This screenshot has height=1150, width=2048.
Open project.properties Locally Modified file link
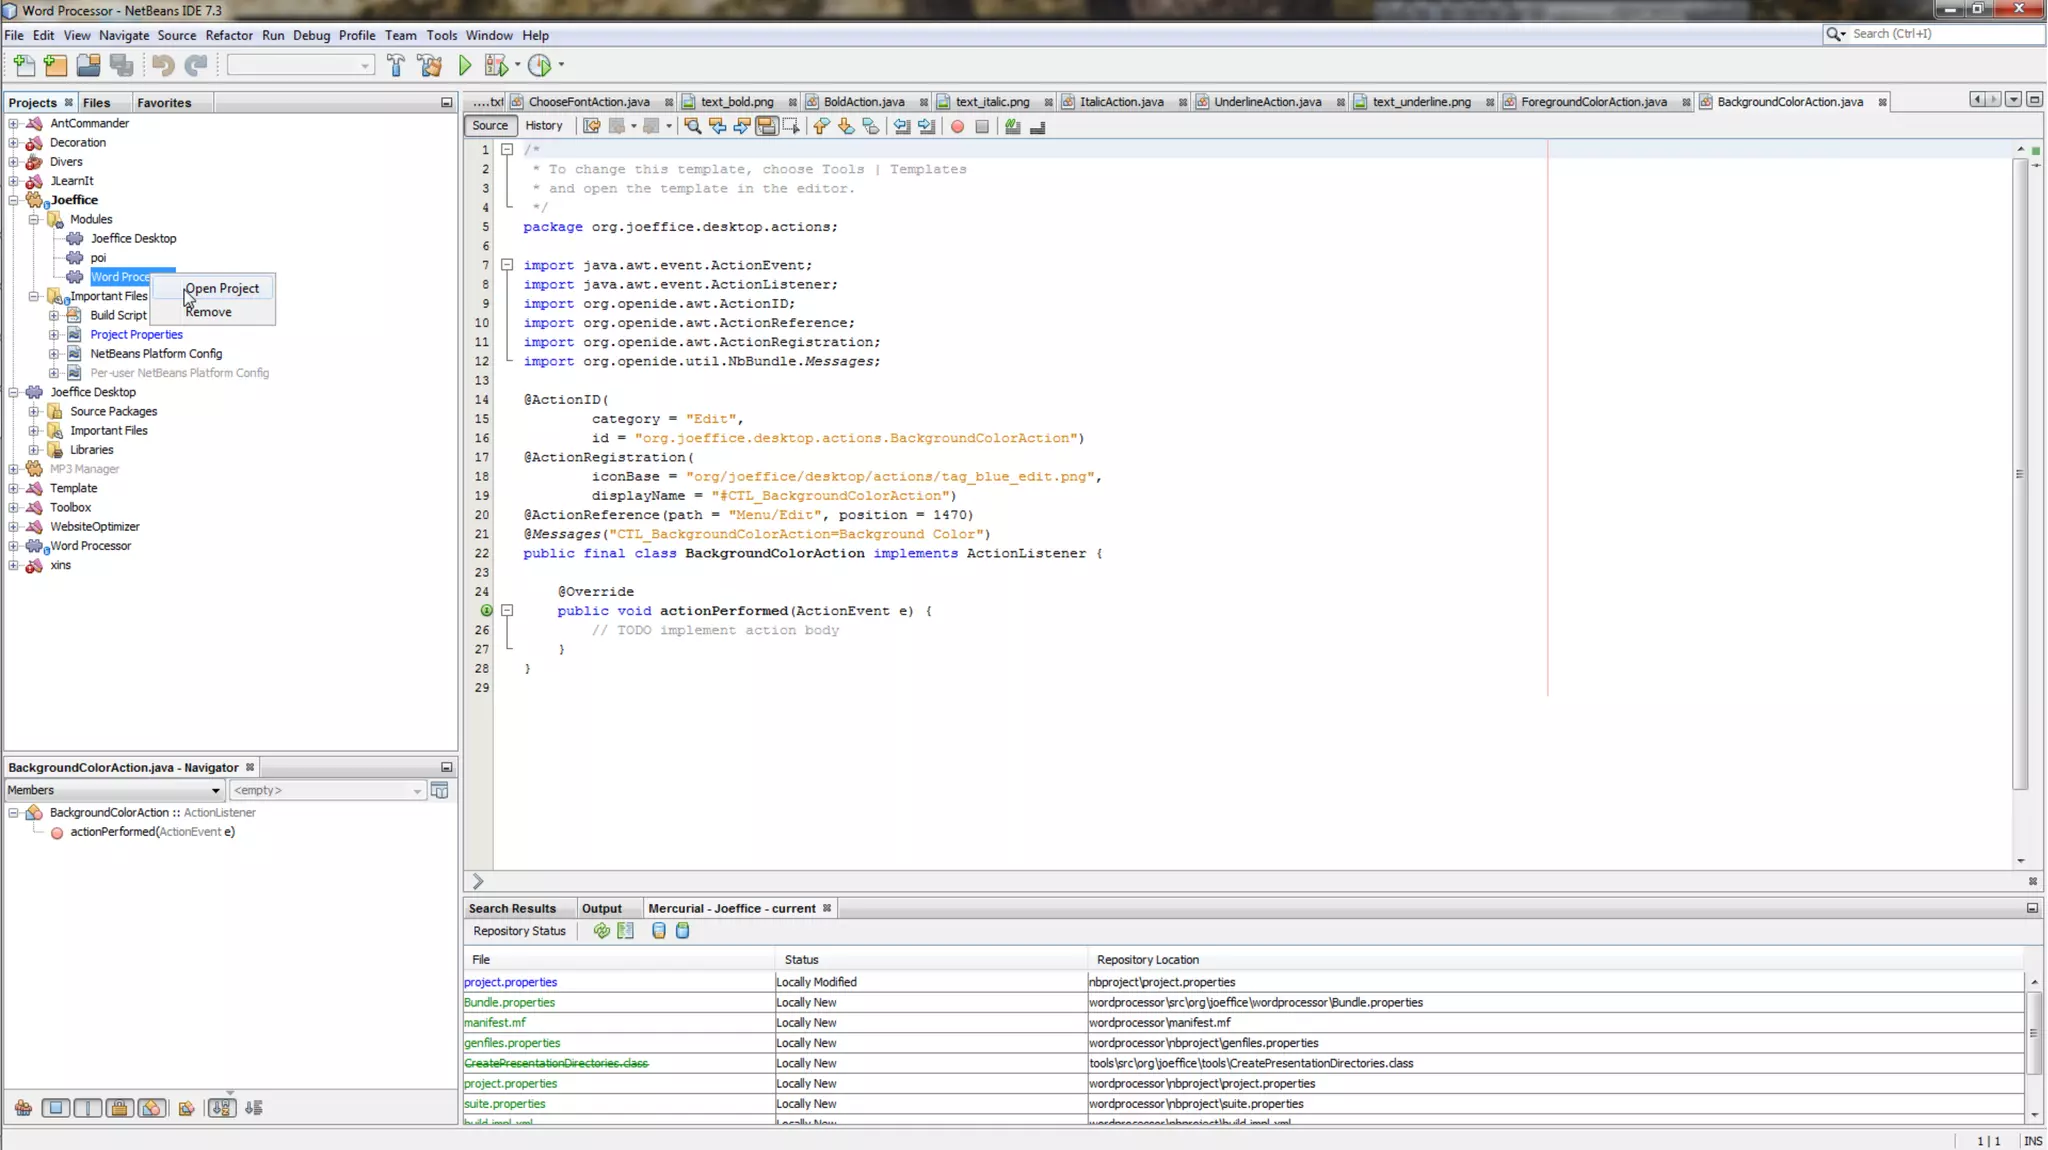pos(510,982)
